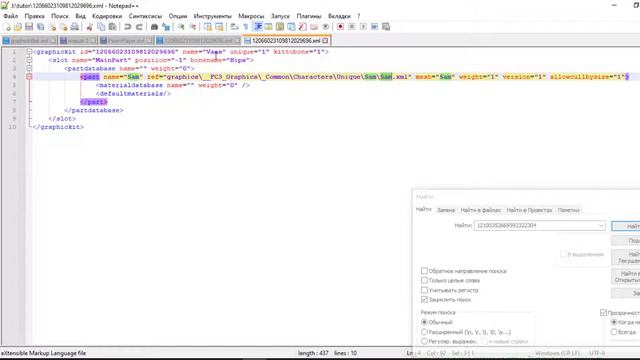
Task: Play back the recorded macro icon
Action: tap(363, 27)
